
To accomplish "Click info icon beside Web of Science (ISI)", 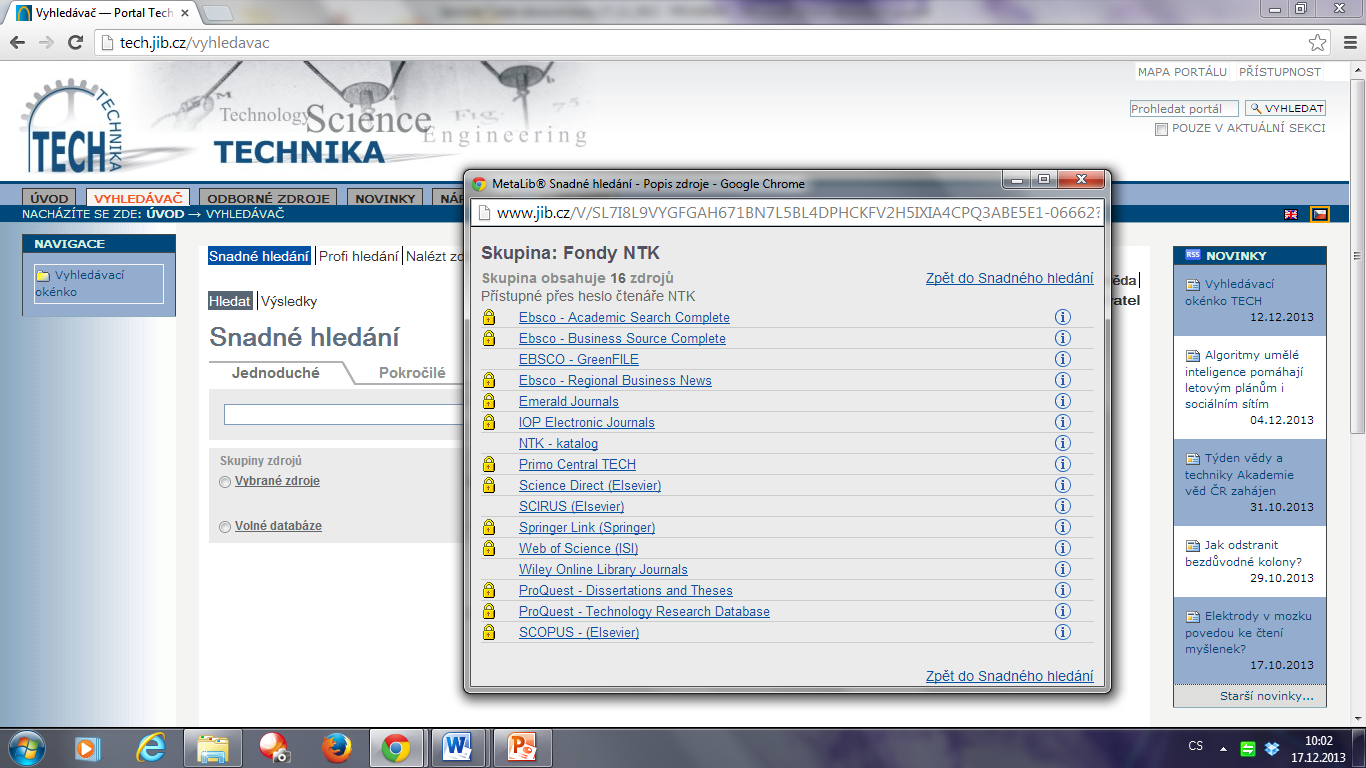I will click(x=1062, y=548).
